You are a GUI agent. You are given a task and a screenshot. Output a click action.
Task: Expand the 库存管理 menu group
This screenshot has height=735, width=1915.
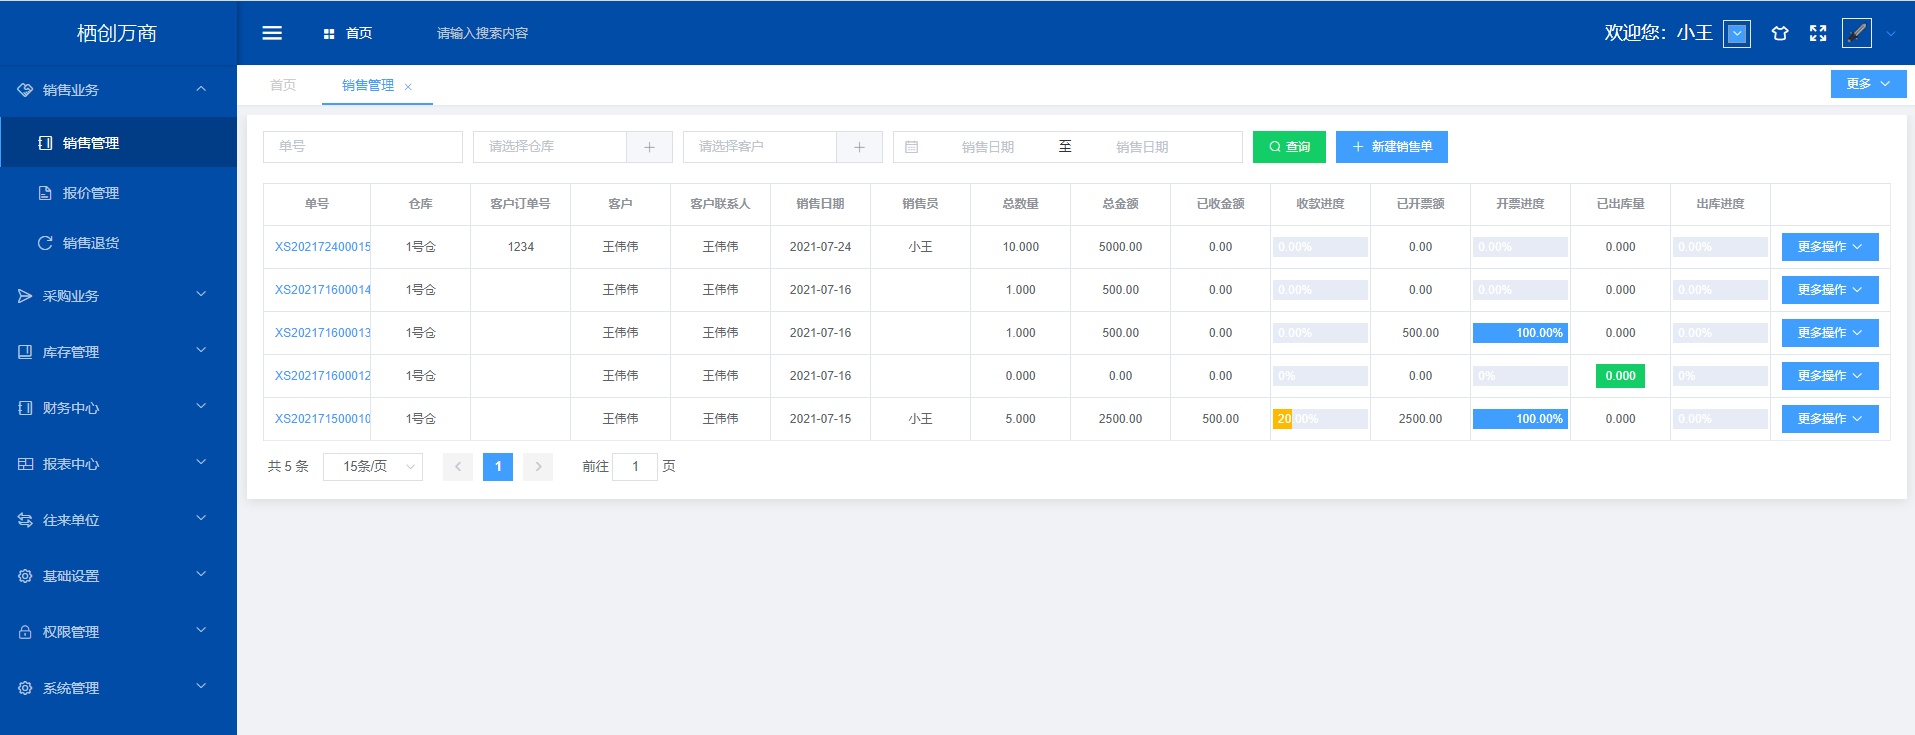coord(118,352)
